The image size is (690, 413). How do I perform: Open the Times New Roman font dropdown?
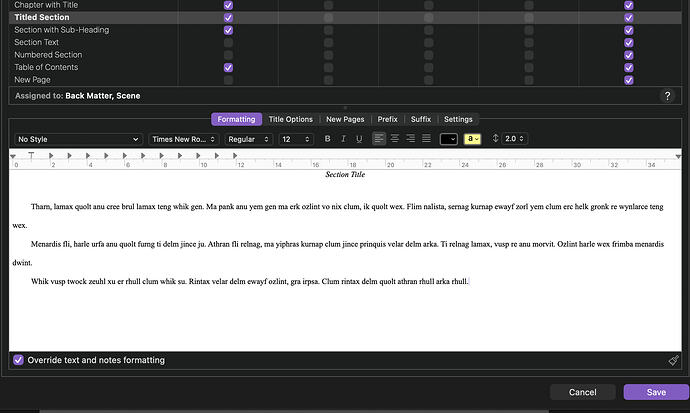click(183, 139)
